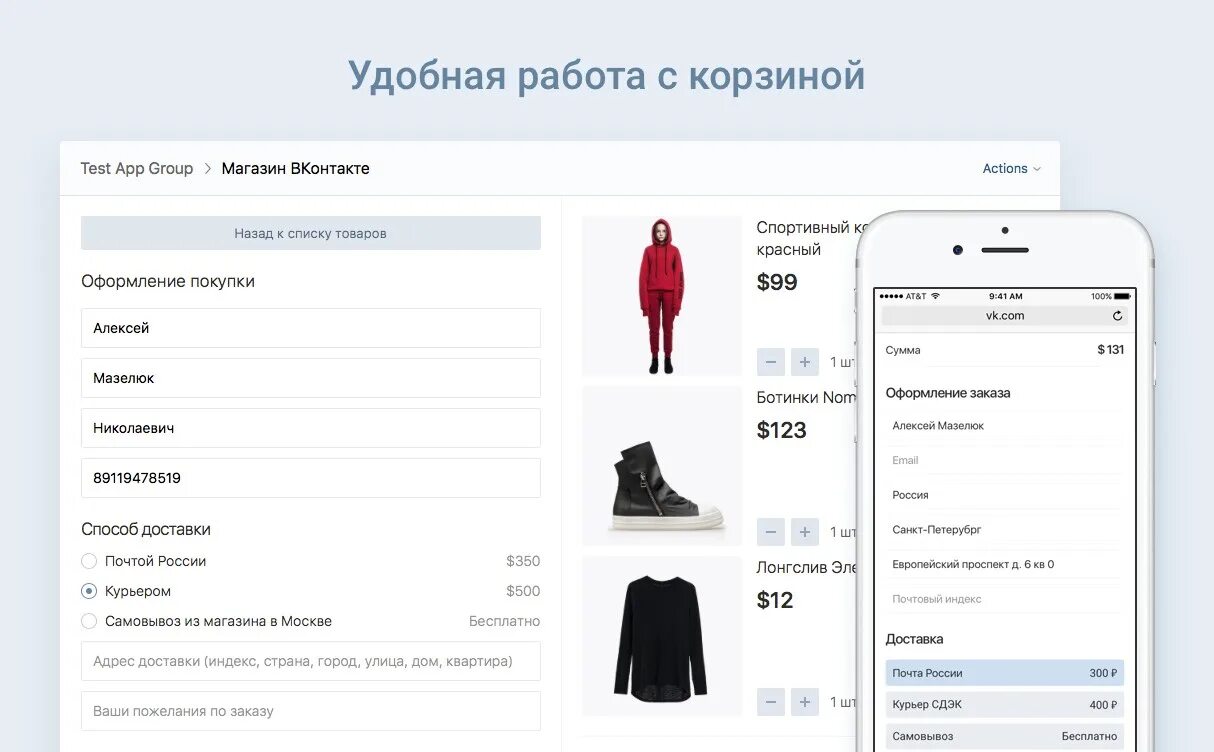
Task: Click the $123 price of boots
Action: click(782, 430)
